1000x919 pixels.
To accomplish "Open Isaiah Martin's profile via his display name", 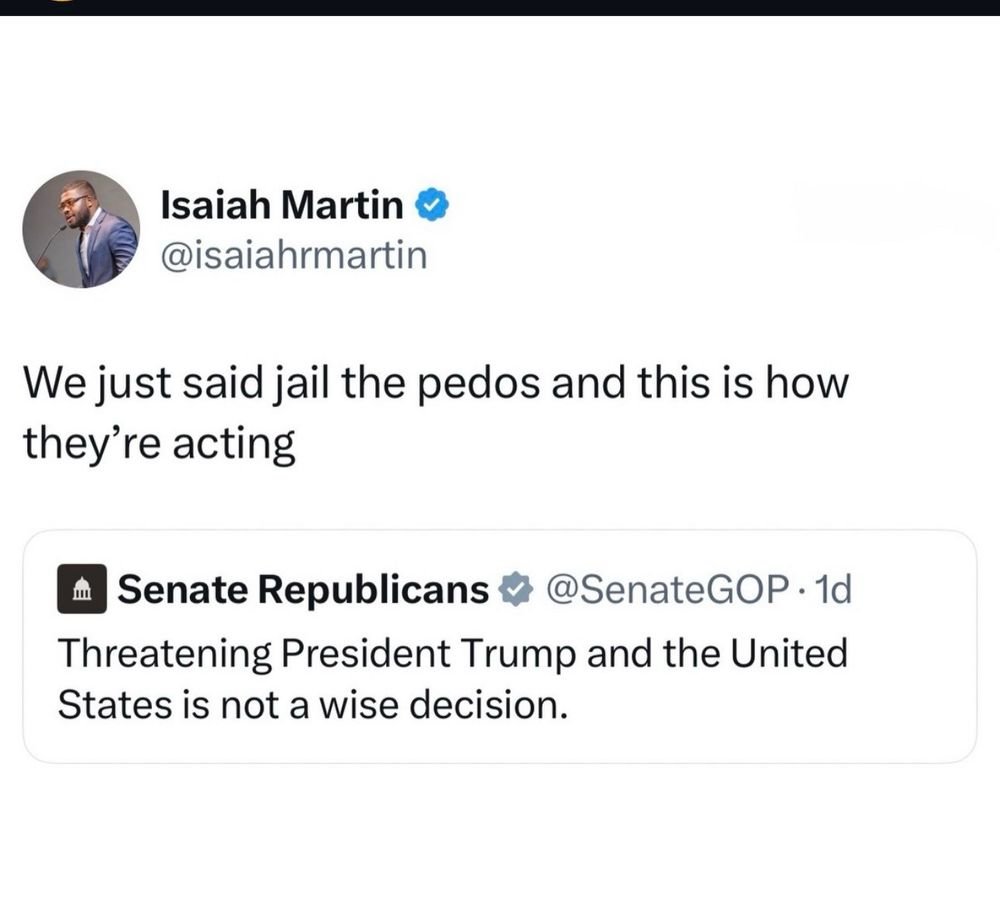I will [x=280, y=204].
